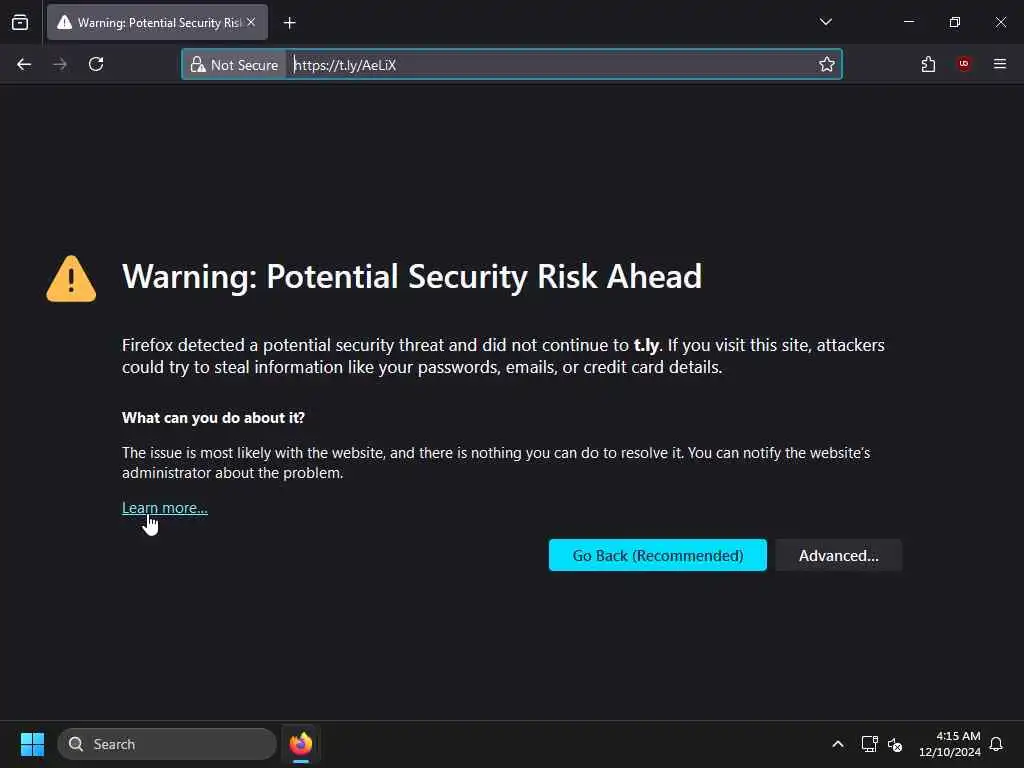Open the Windows Start menu
The width and height of the screenshot is (1024, 768).
click(x=32, y=744)
